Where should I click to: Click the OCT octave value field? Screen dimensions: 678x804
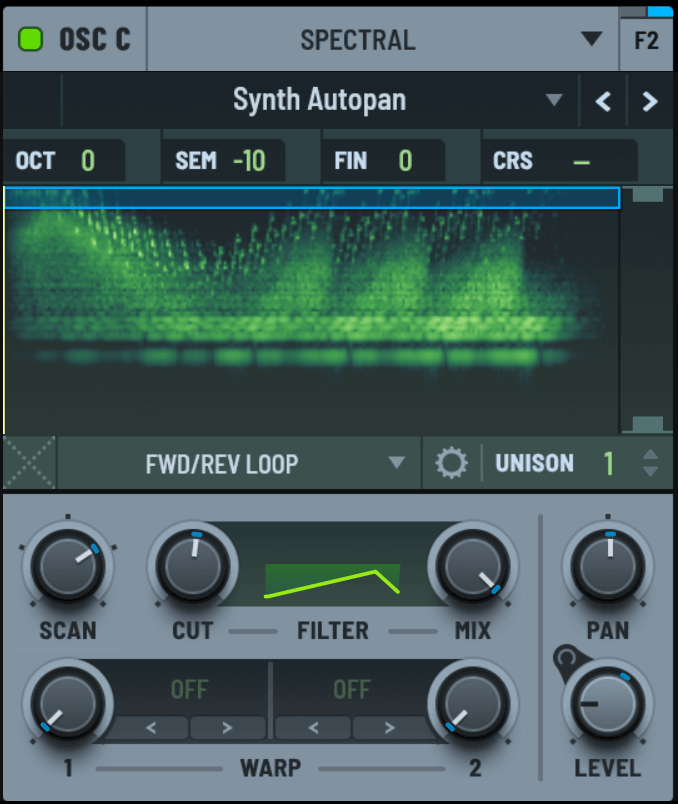click(x=88, y=161)
